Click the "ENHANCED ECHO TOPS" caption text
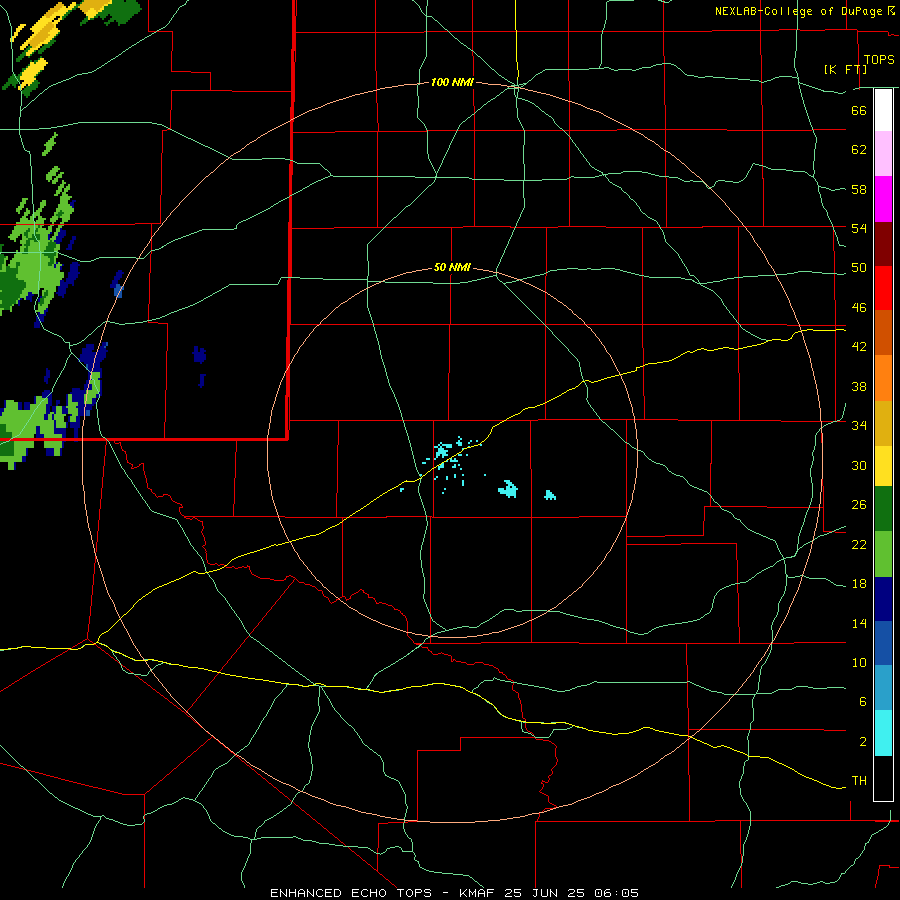 coord(351,893)
